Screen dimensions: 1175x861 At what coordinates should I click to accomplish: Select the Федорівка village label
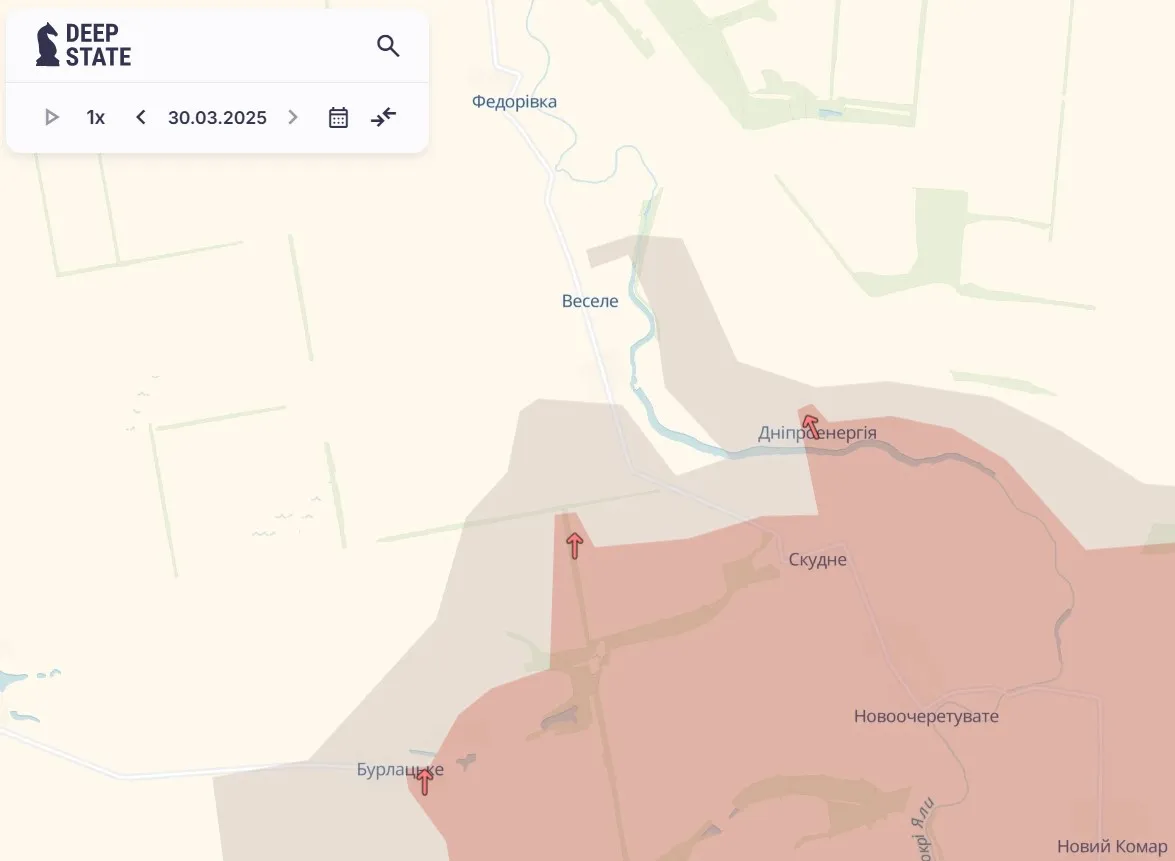pos(514,101)
